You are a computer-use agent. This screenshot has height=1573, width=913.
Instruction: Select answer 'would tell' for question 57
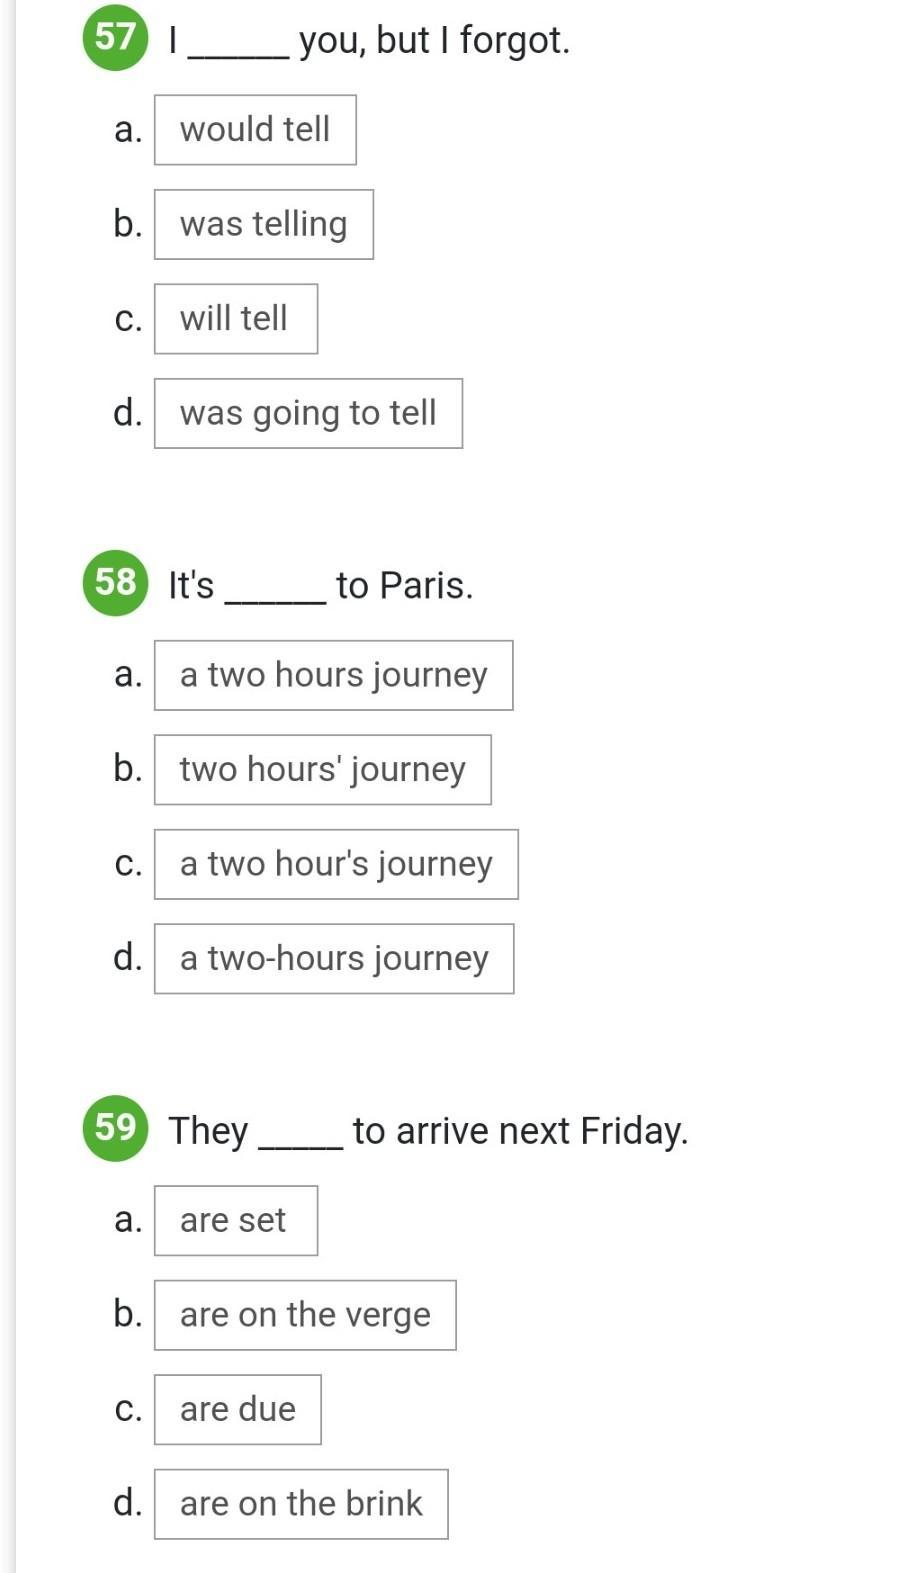pos(255,130)
